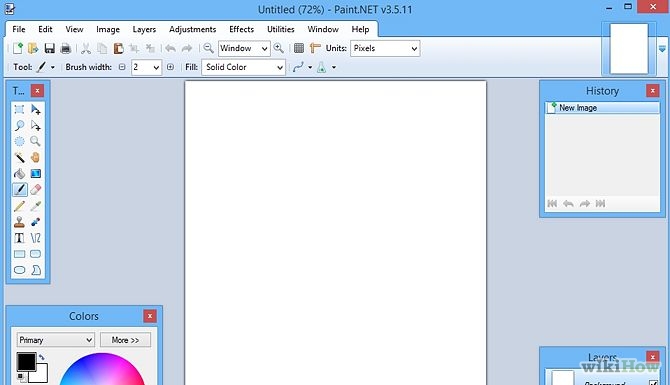The image size is (670, 385).
Task: Select the Line/Curve tool
Action: 35,238
